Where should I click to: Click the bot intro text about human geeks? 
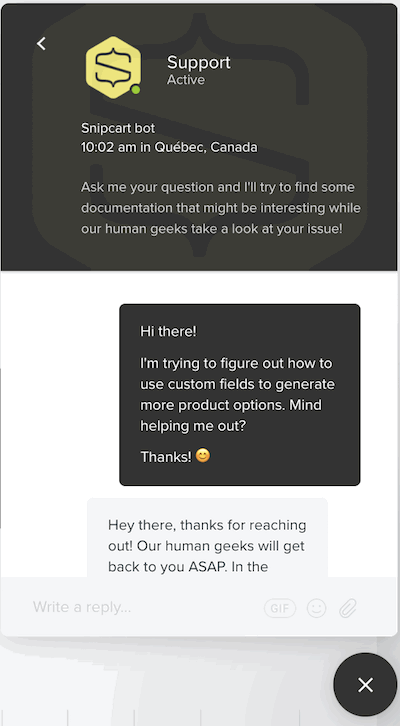tap(221, 208)
